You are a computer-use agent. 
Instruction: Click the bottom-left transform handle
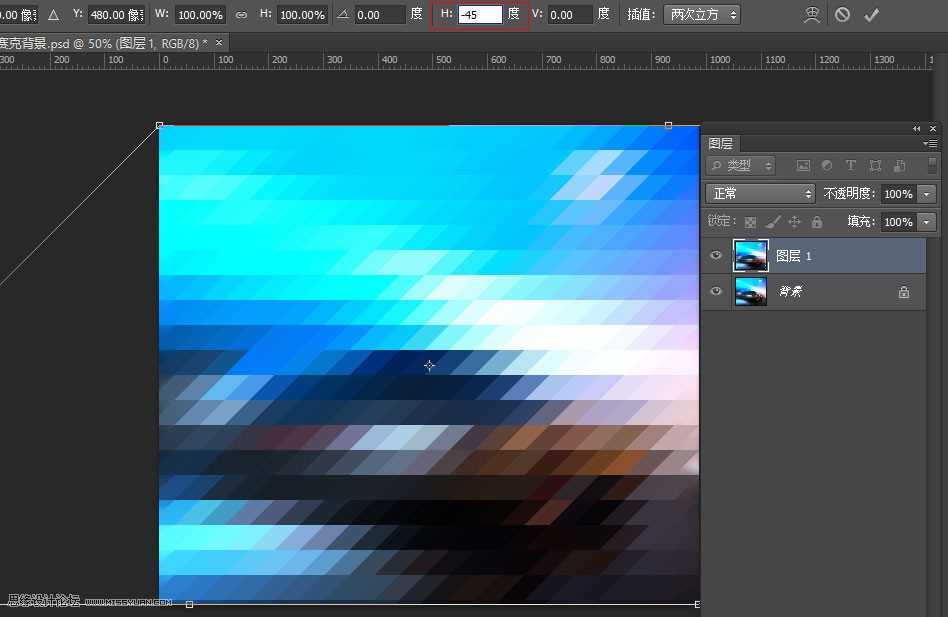[x=189, y=604]
